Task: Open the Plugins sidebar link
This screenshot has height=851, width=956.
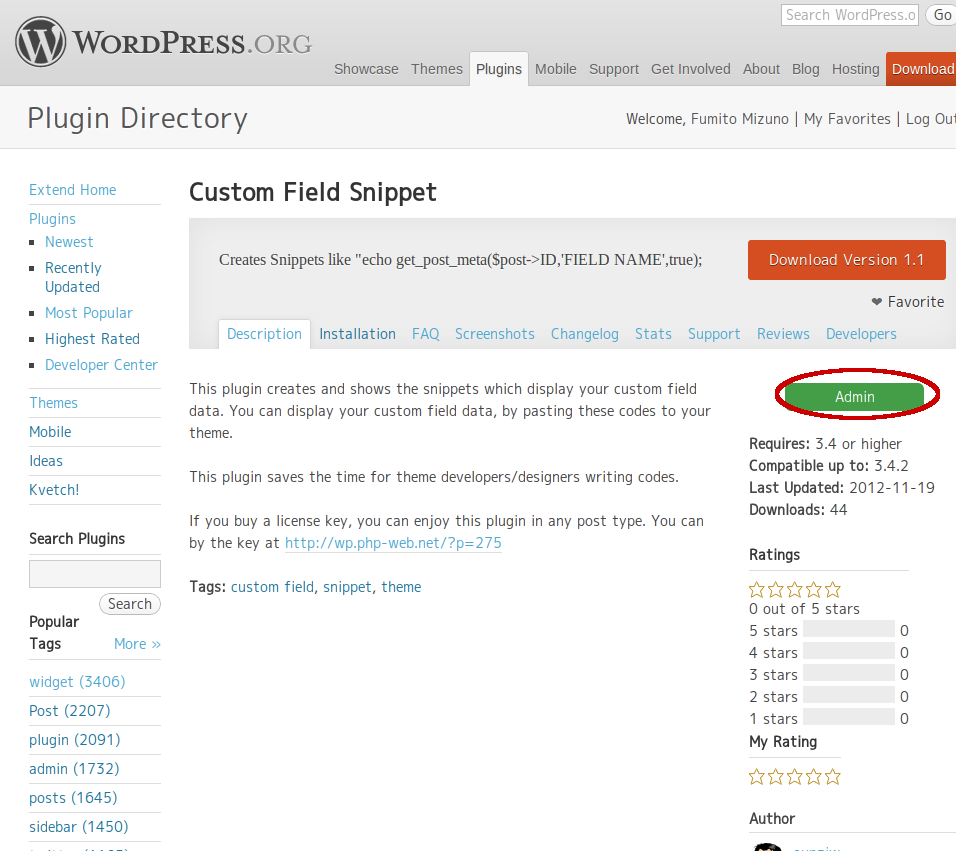Action: 52,219
